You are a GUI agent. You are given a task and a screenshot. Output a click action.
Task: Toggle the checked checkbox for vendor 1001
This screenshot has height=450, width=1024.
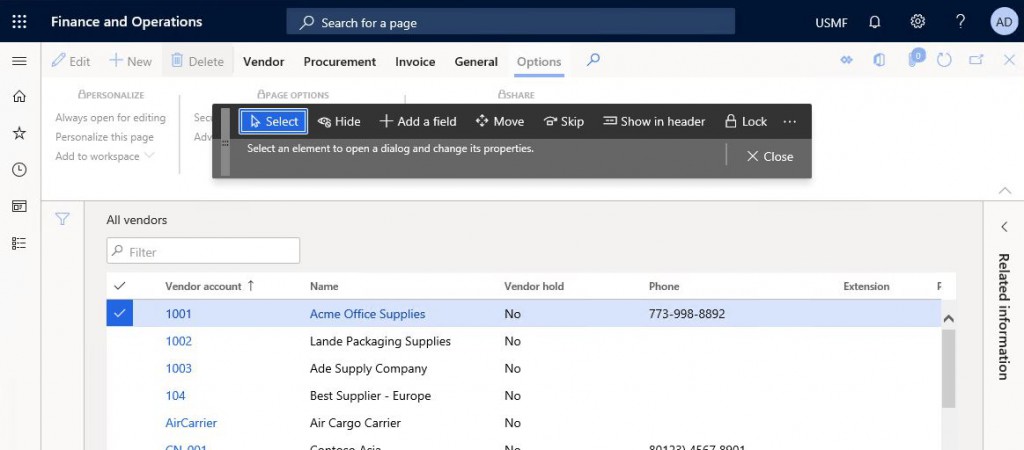tap(120, 313)
